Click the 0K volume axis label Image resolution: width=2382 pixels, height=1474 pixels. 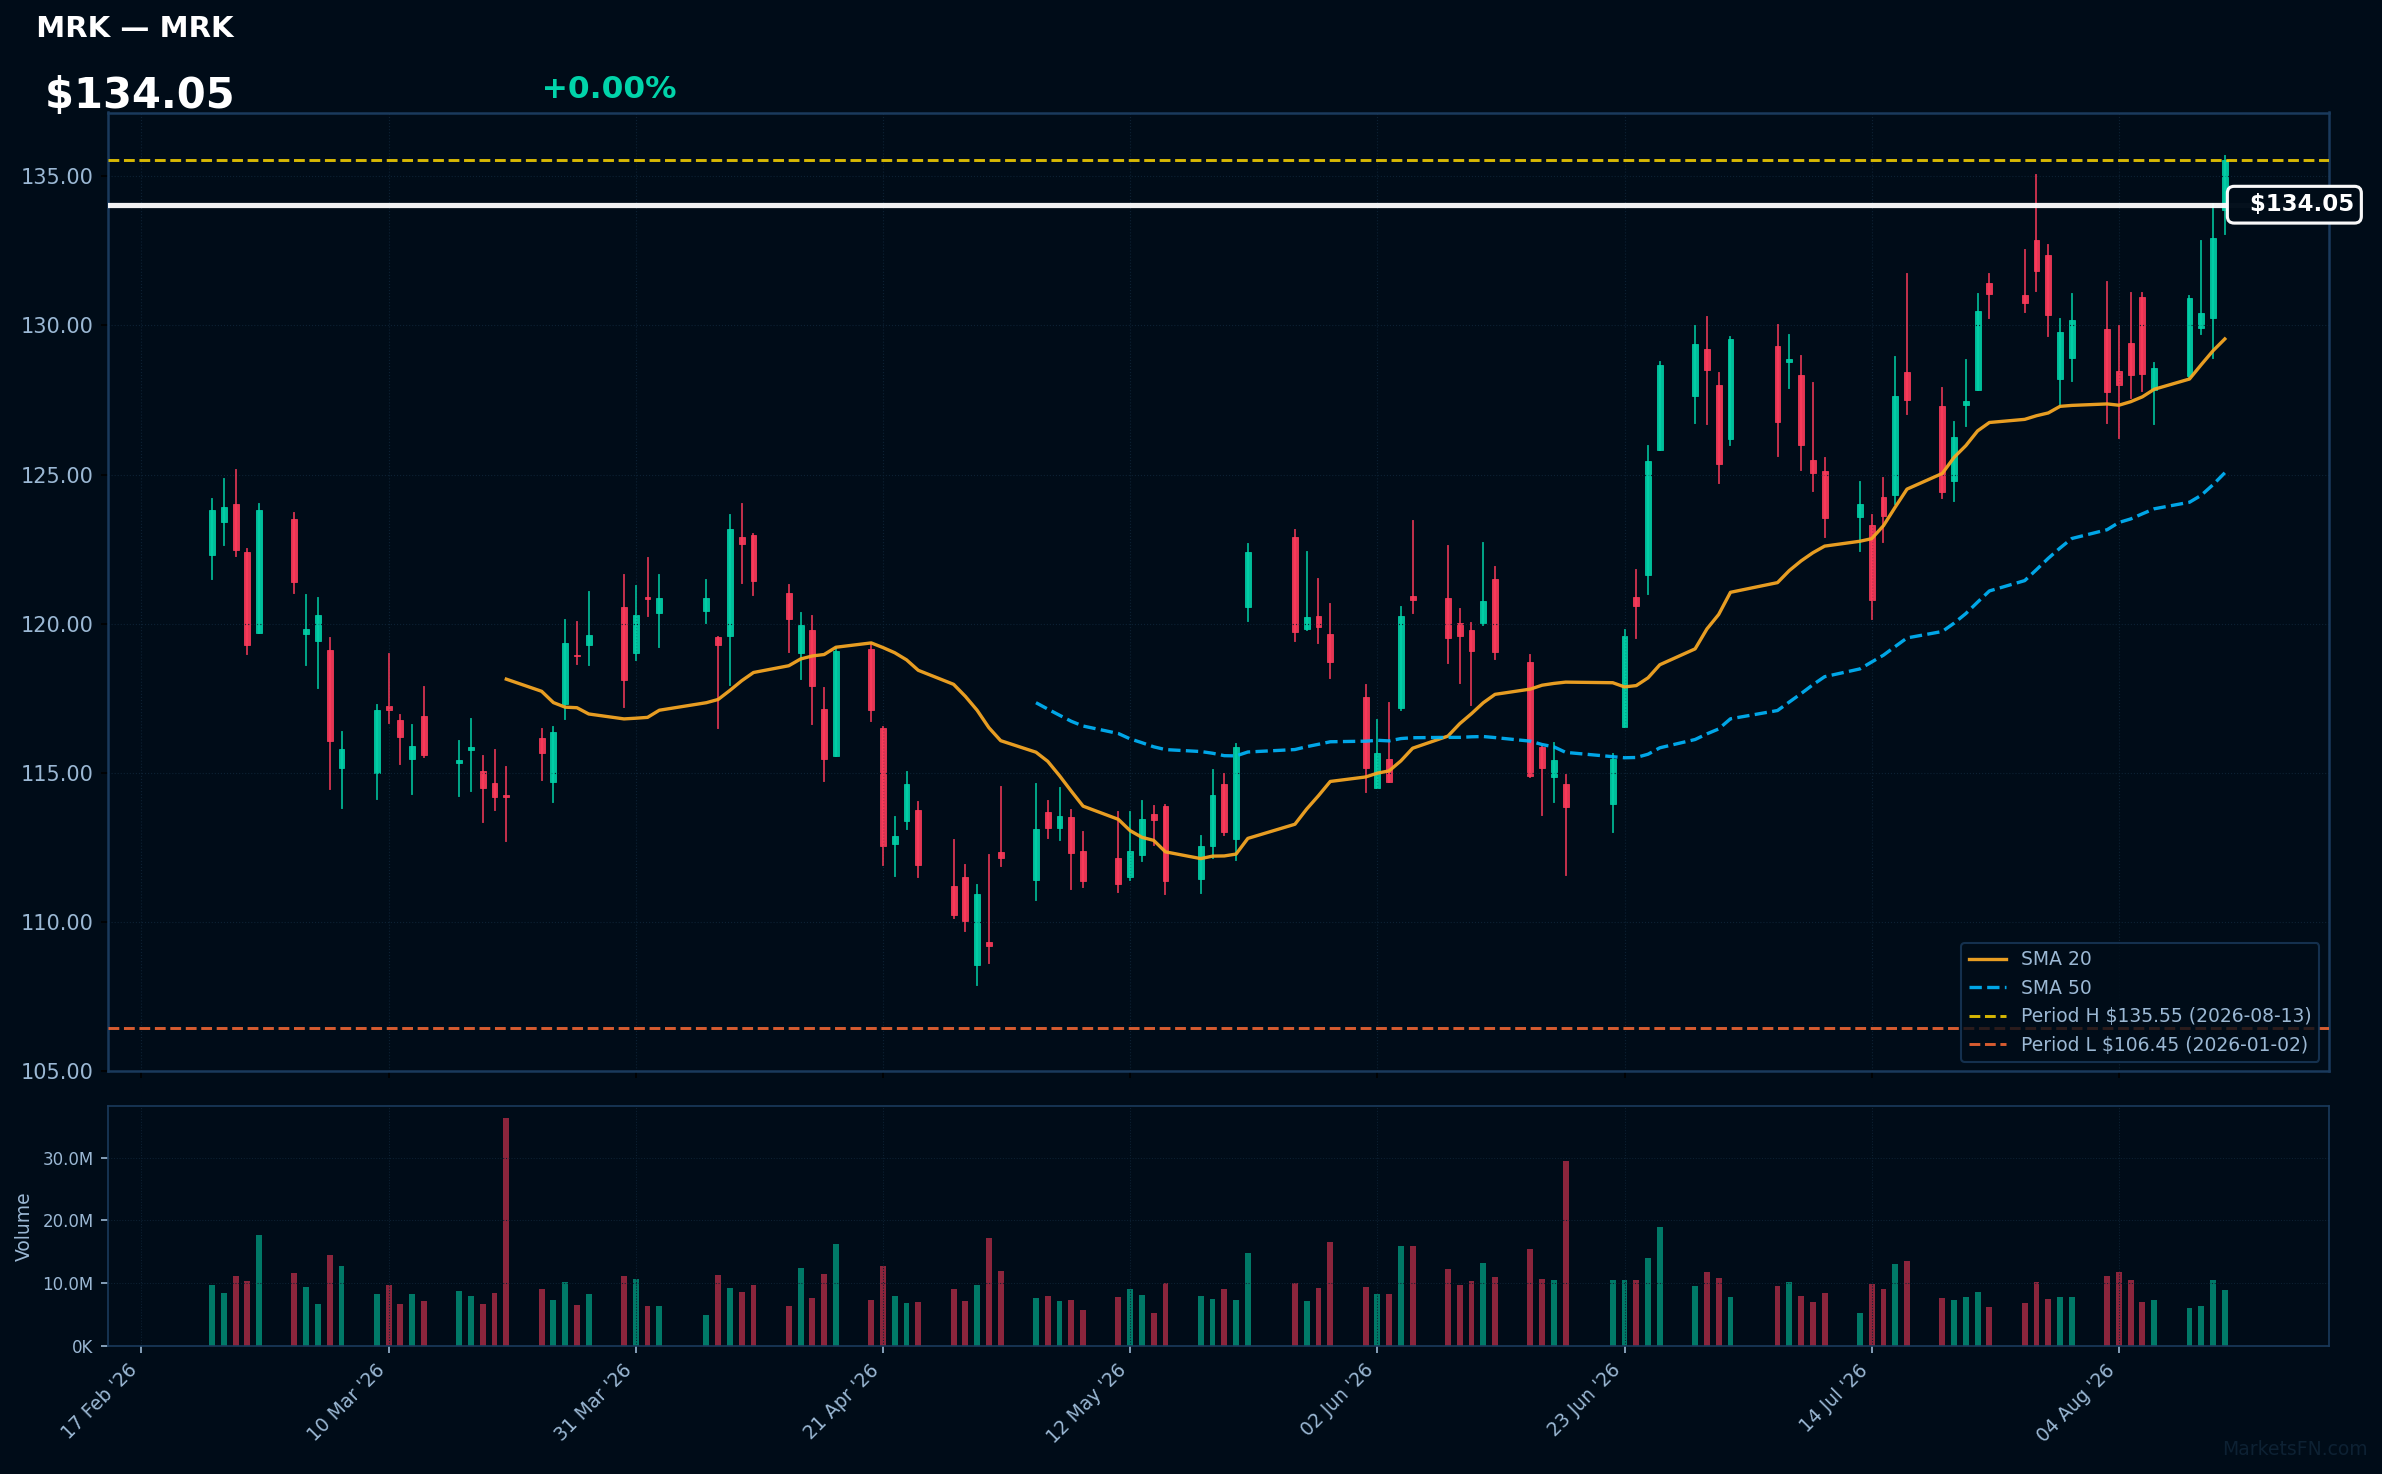tap(82, 1347)
